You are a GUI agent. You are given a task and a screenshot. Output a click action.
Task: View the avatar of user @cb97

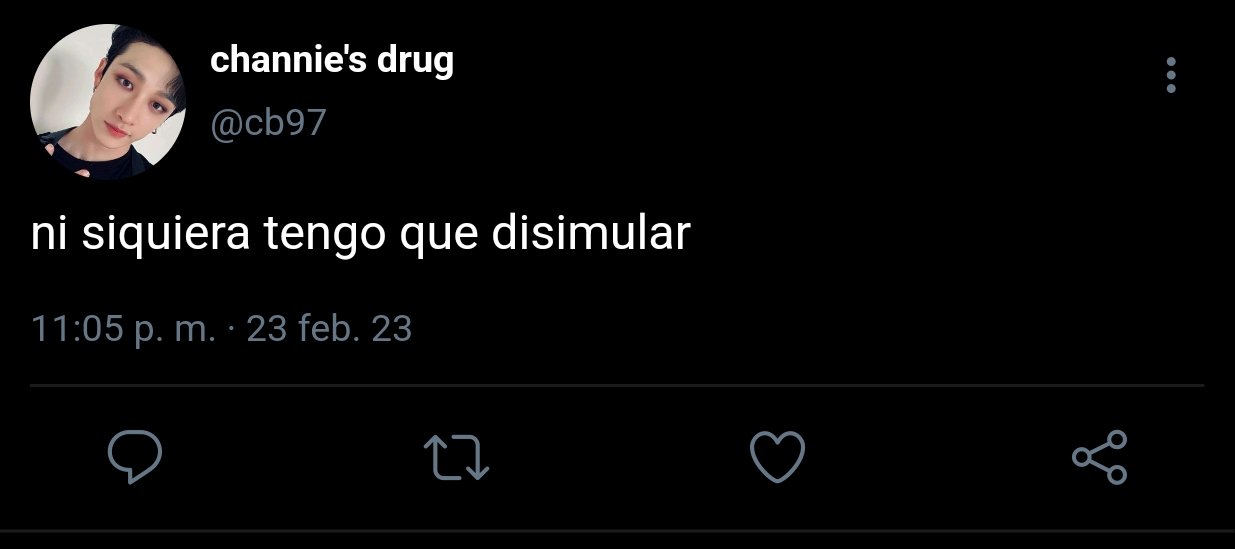(x=108, y=103)
